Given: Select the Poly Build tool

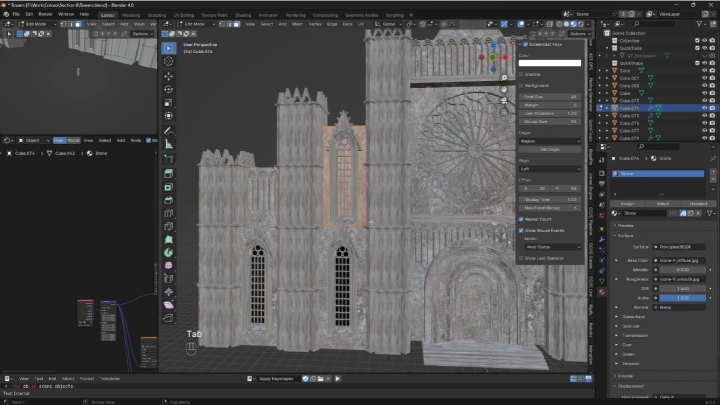Looking at the screenshot, I should point(169,239).
